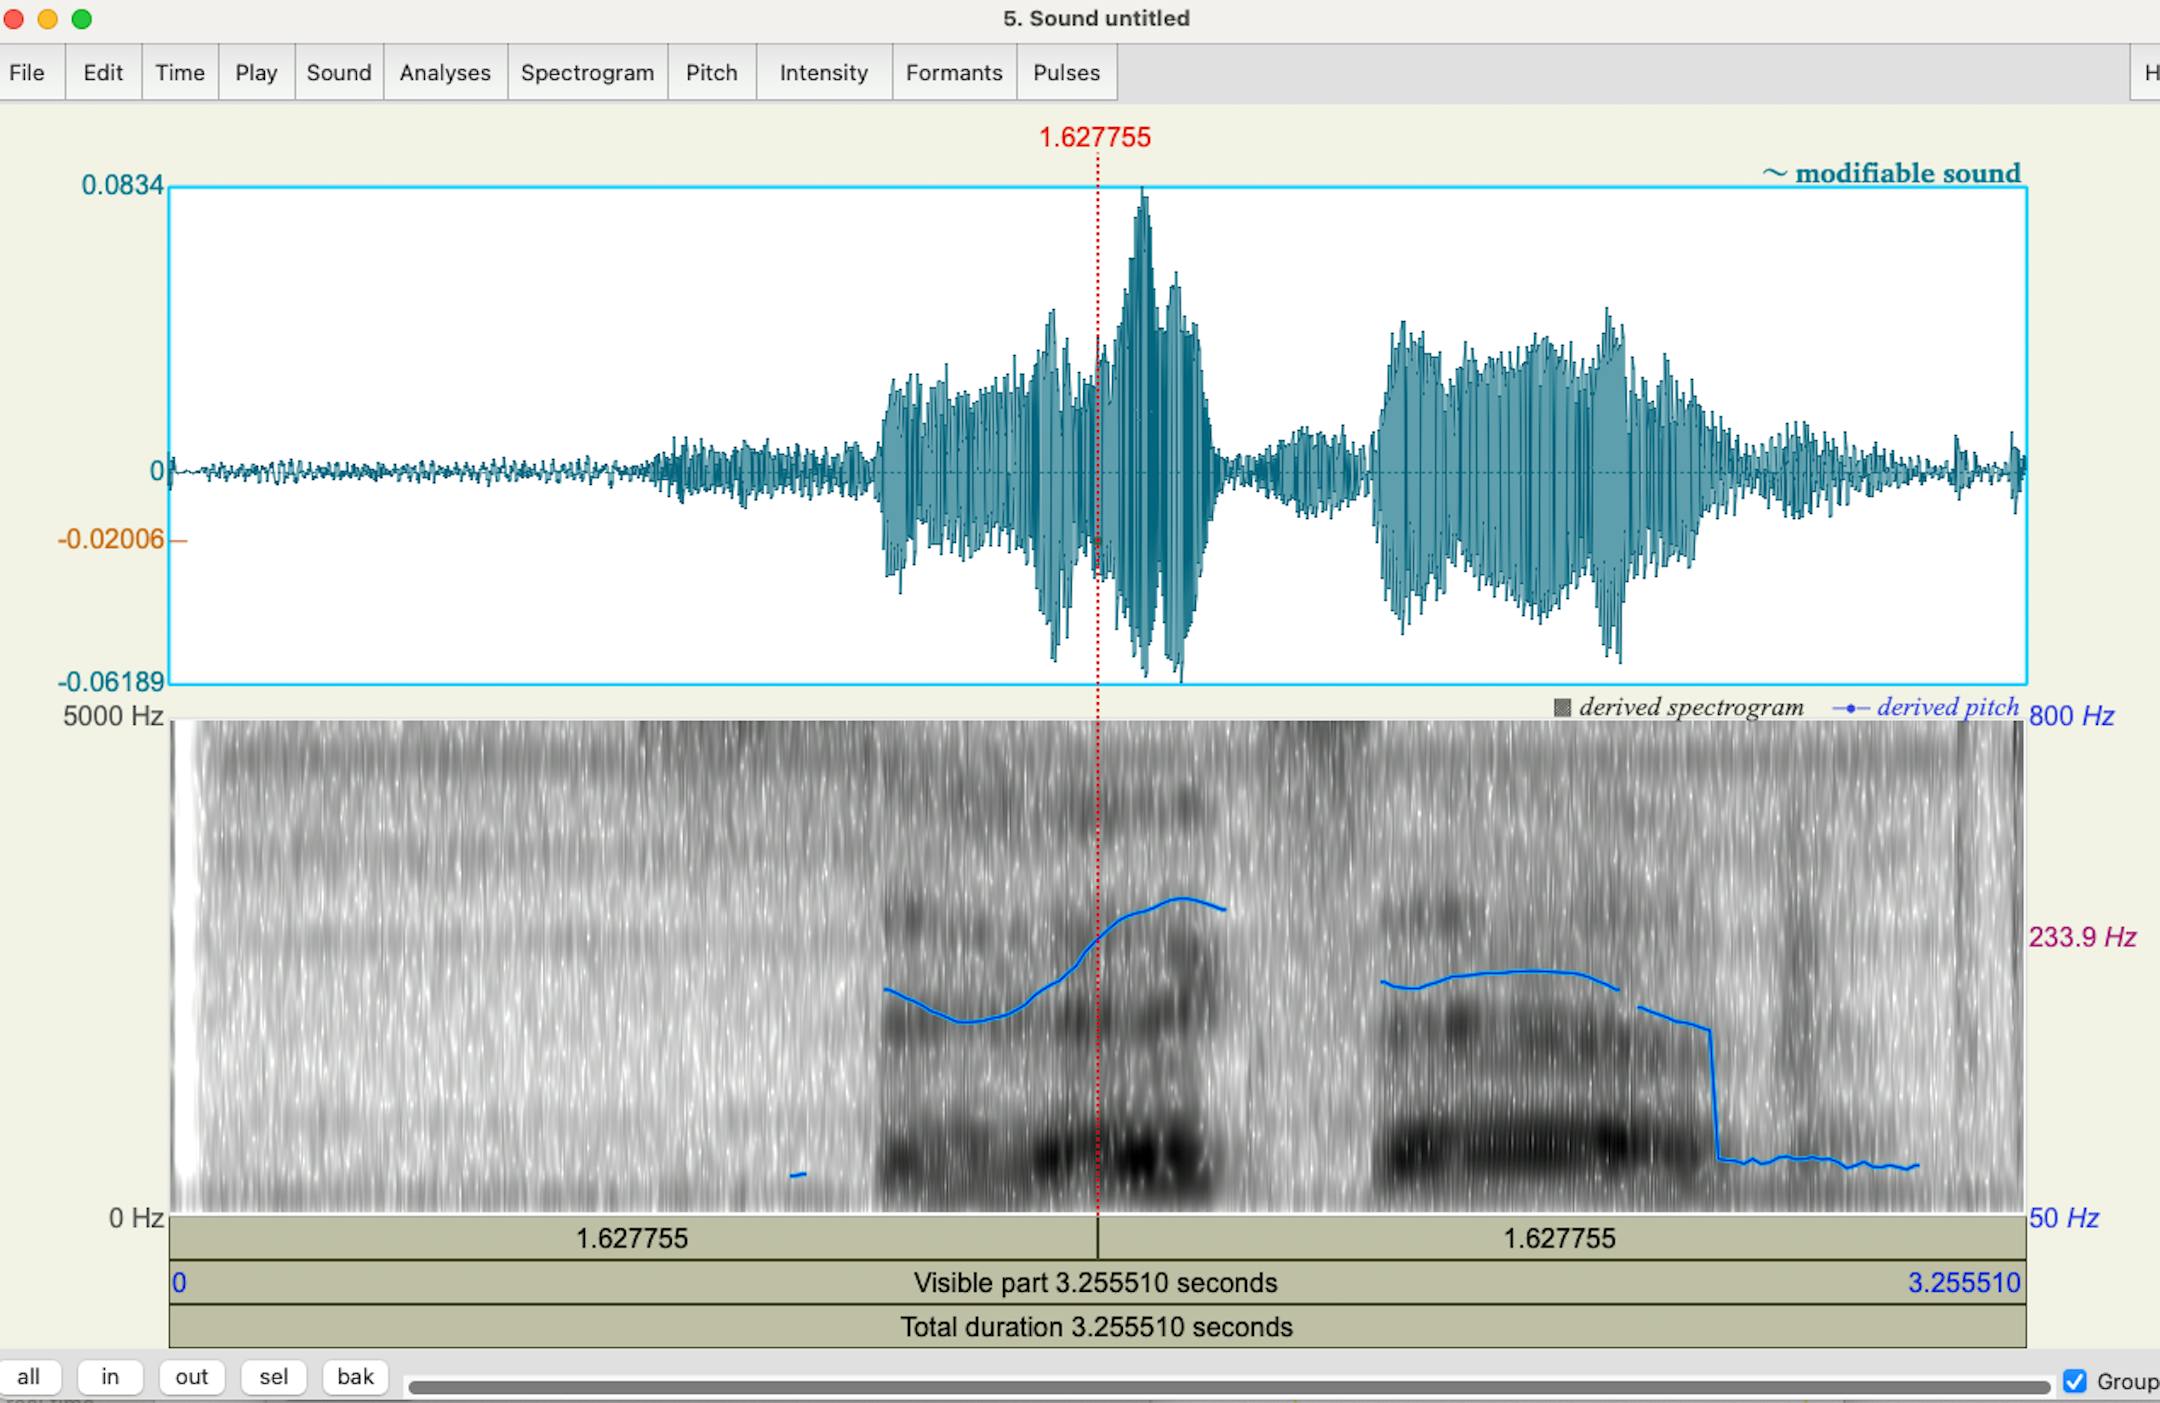Open the Pitch menu
2160x1403 pixels.
[711, 72]
